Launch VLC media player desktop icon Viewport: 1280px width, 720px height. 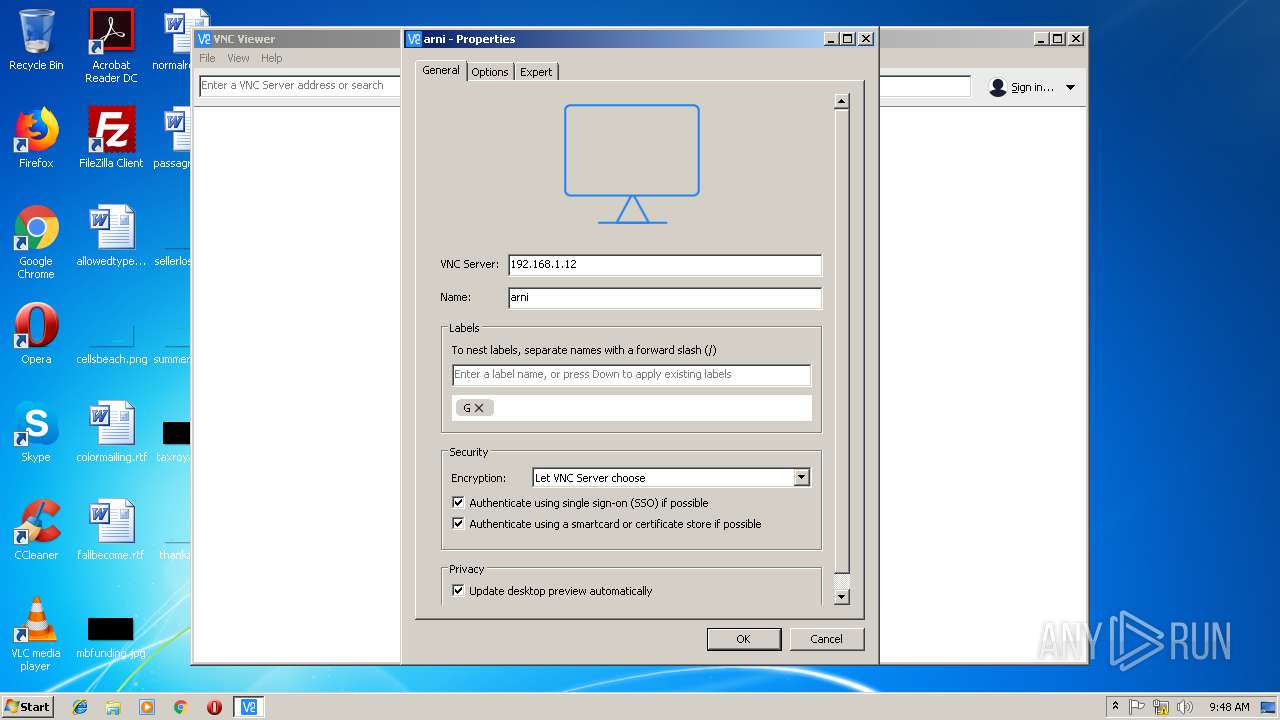click(36, 634)
